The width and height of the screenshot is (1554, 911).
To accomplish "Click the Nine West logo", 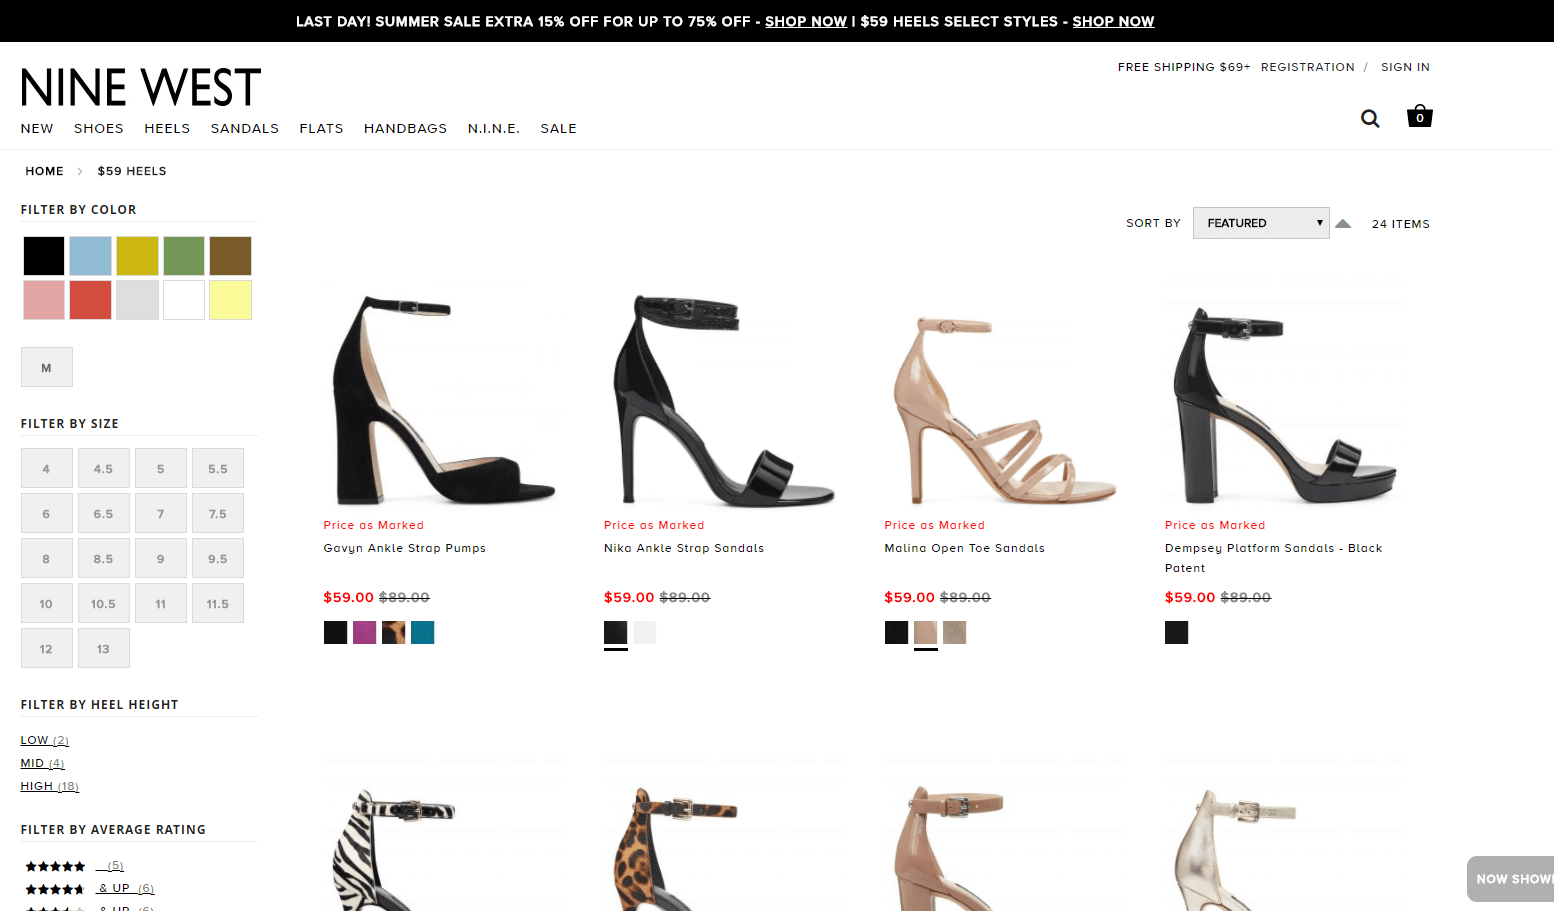I will [141, 88].
